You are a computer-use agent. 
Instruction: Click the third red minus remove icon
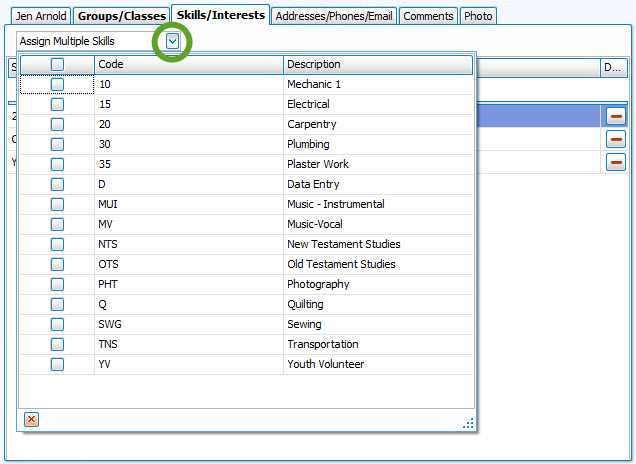pyautogui.click(x=615, y=161)
